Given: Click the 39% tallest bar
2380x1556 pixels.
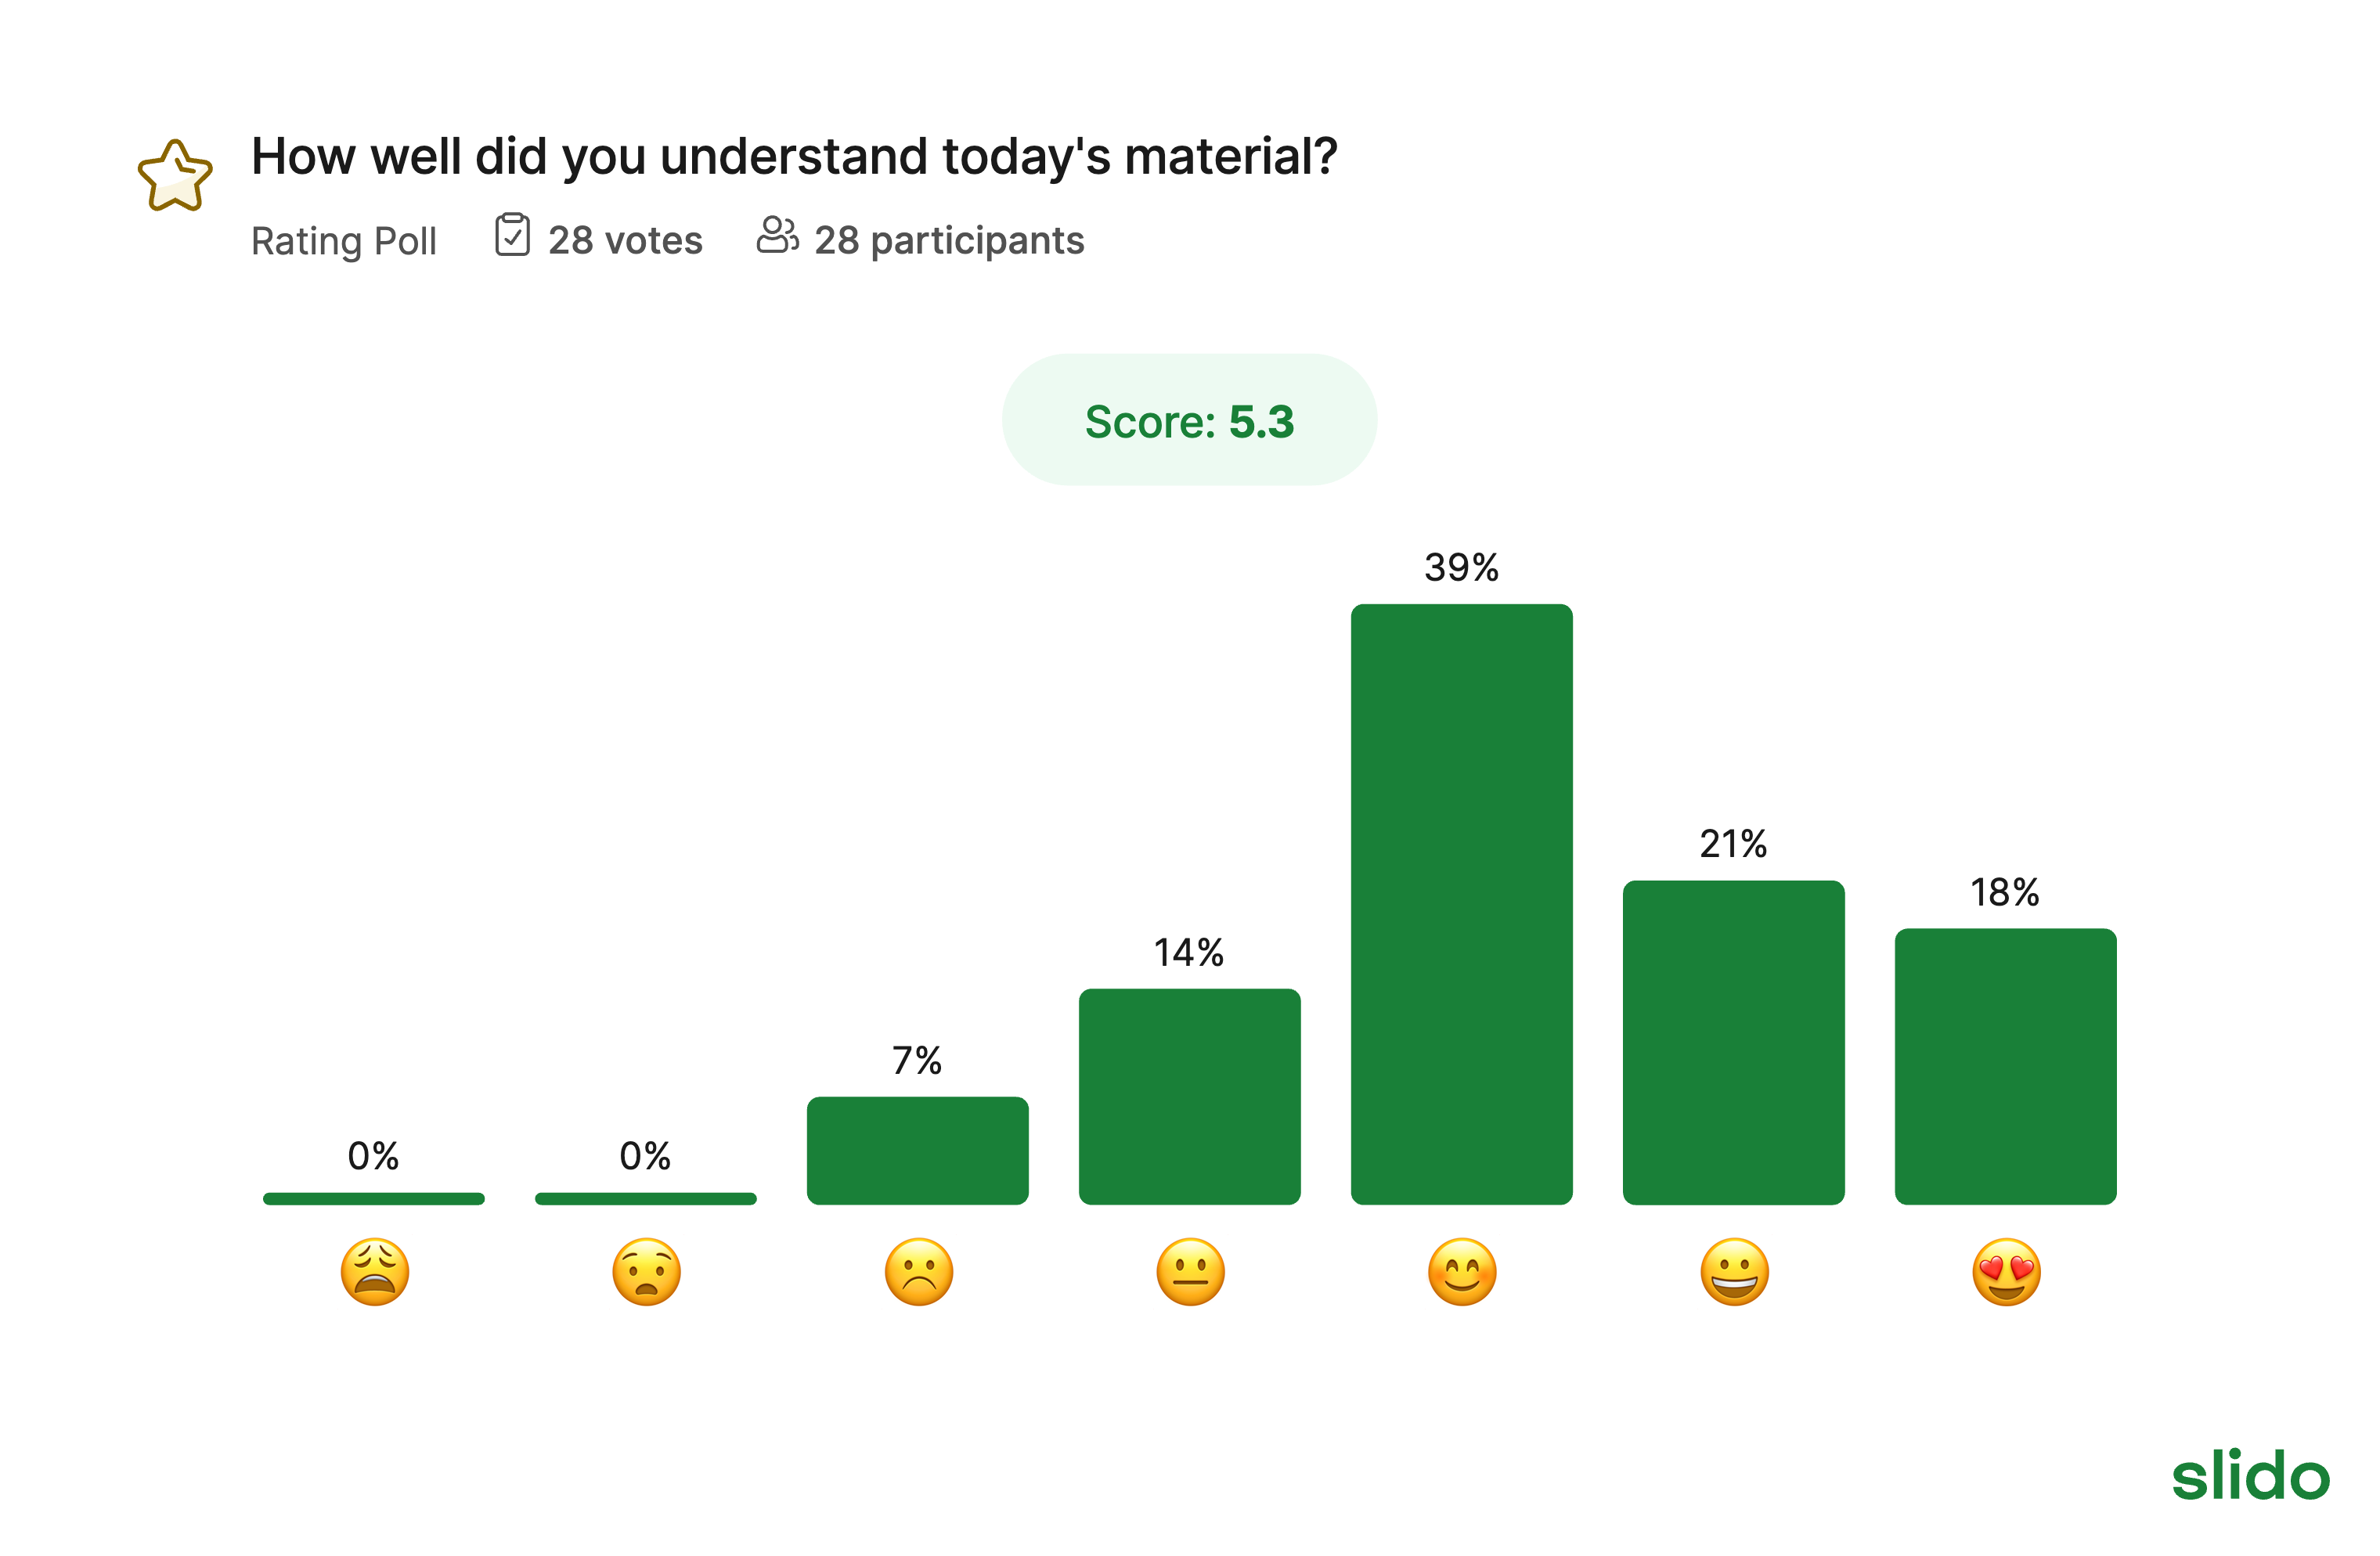Looking at the screenshot, I should (x=1461, y=904).
